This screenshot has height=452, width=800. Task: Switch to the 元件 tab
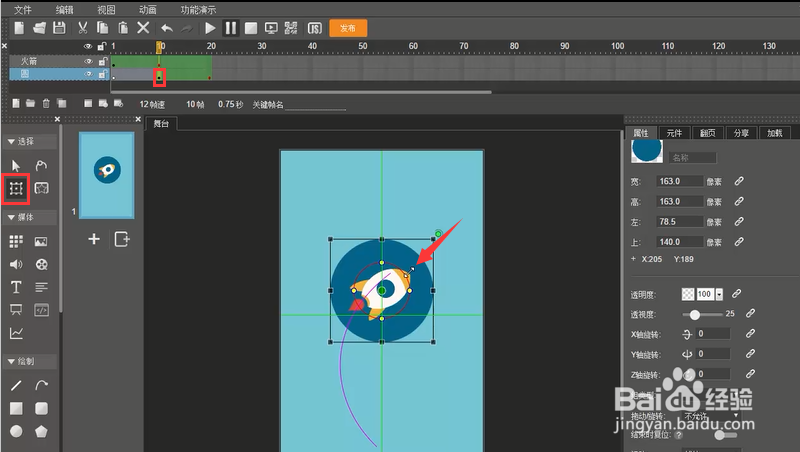(674, 133)
